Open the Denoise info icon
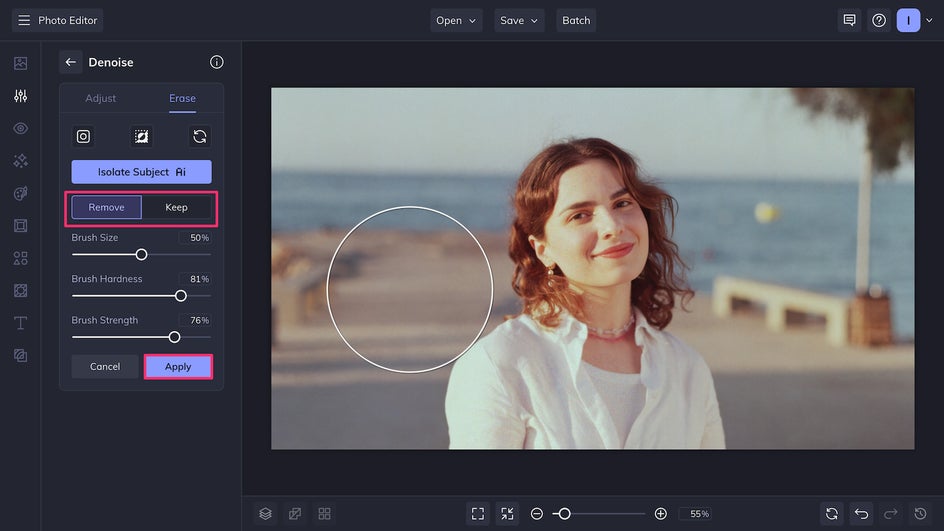Viewport: 944px width, 531px height. coord(217,62)
